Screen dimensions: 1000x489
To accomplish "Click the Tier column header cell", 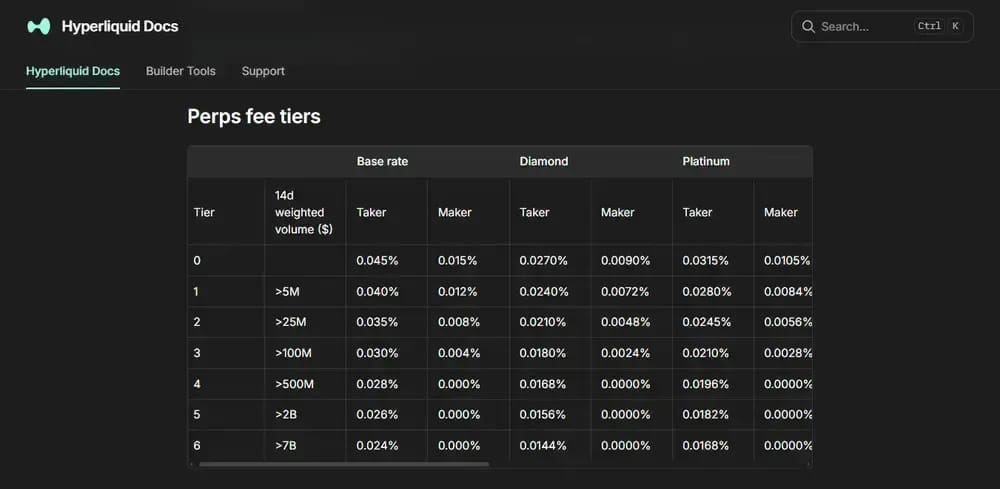I will click(226, 212).
